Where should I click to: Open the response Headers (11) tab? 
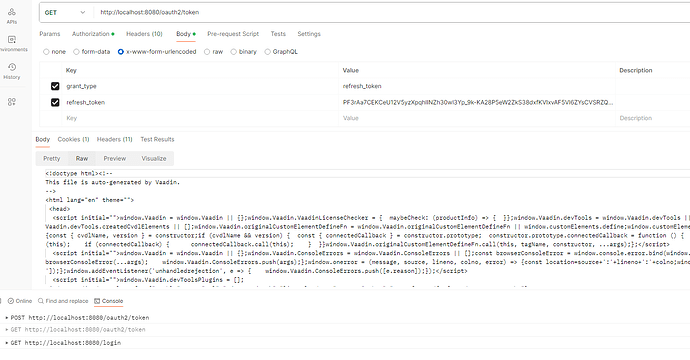click(114, 140)
